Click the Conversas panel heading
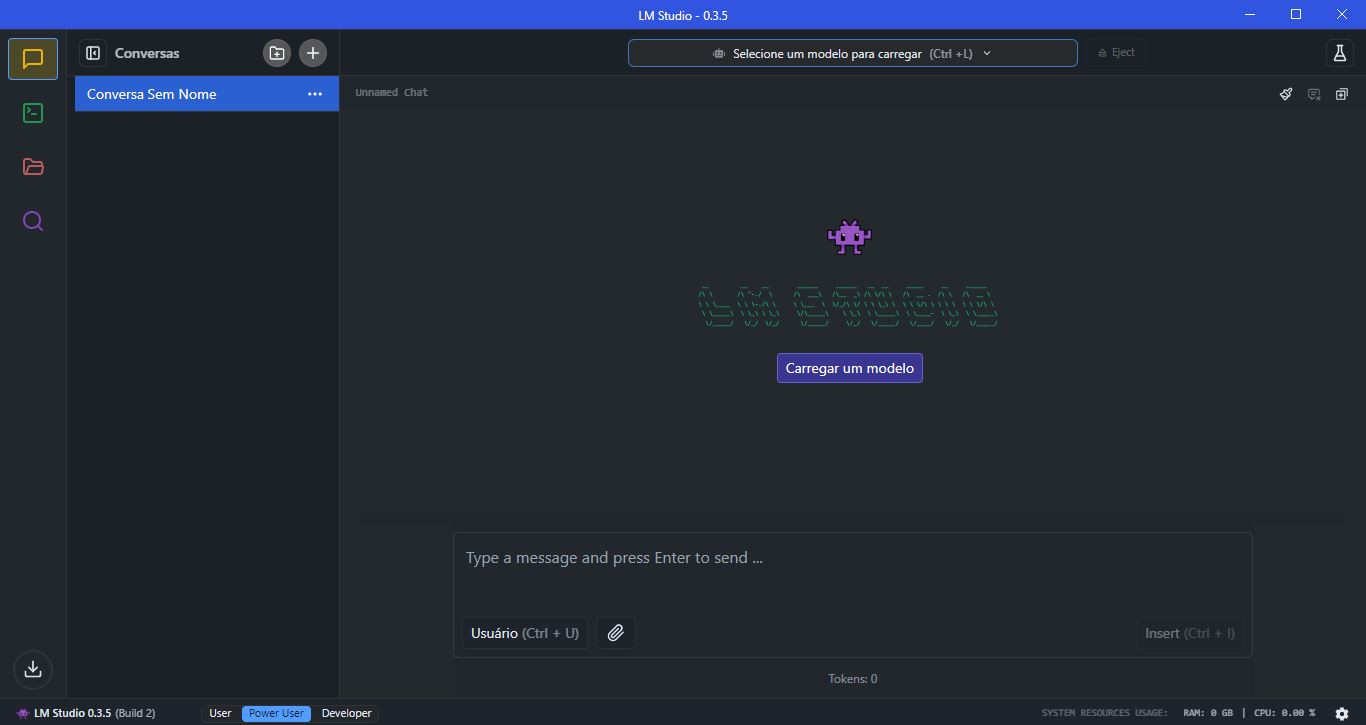This screenshot has width=1366, height=725. [x=147, y=53]
